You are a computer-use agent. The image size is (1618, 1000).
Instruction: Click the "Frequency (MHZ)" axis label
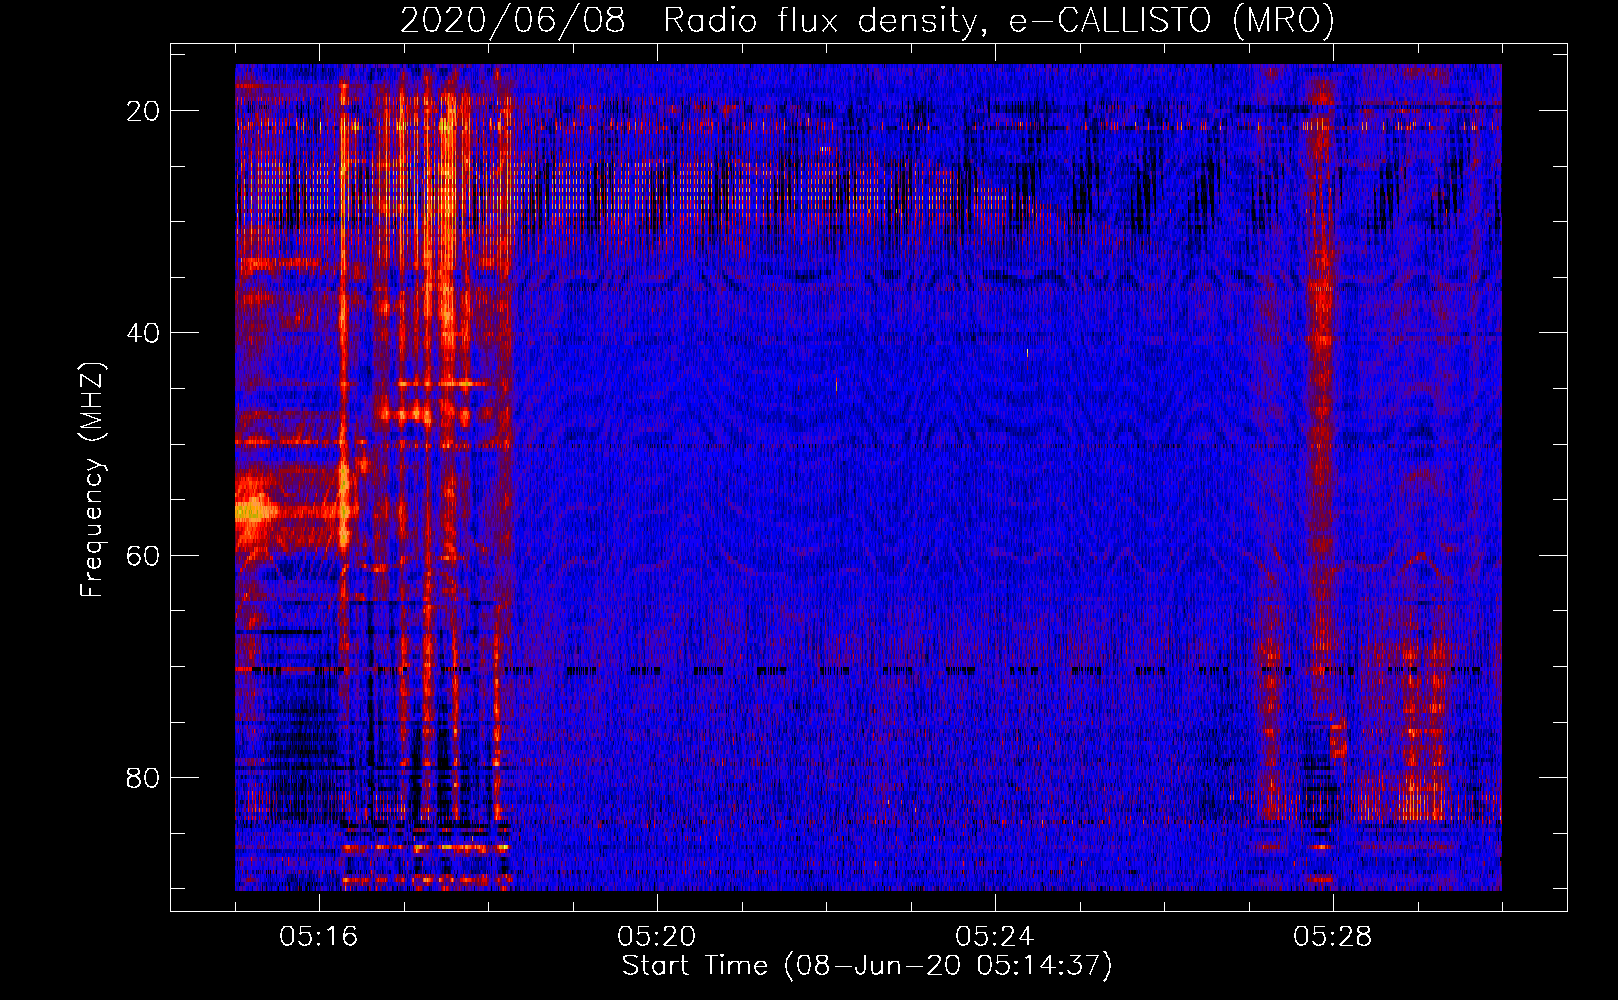tap(92, 480)
